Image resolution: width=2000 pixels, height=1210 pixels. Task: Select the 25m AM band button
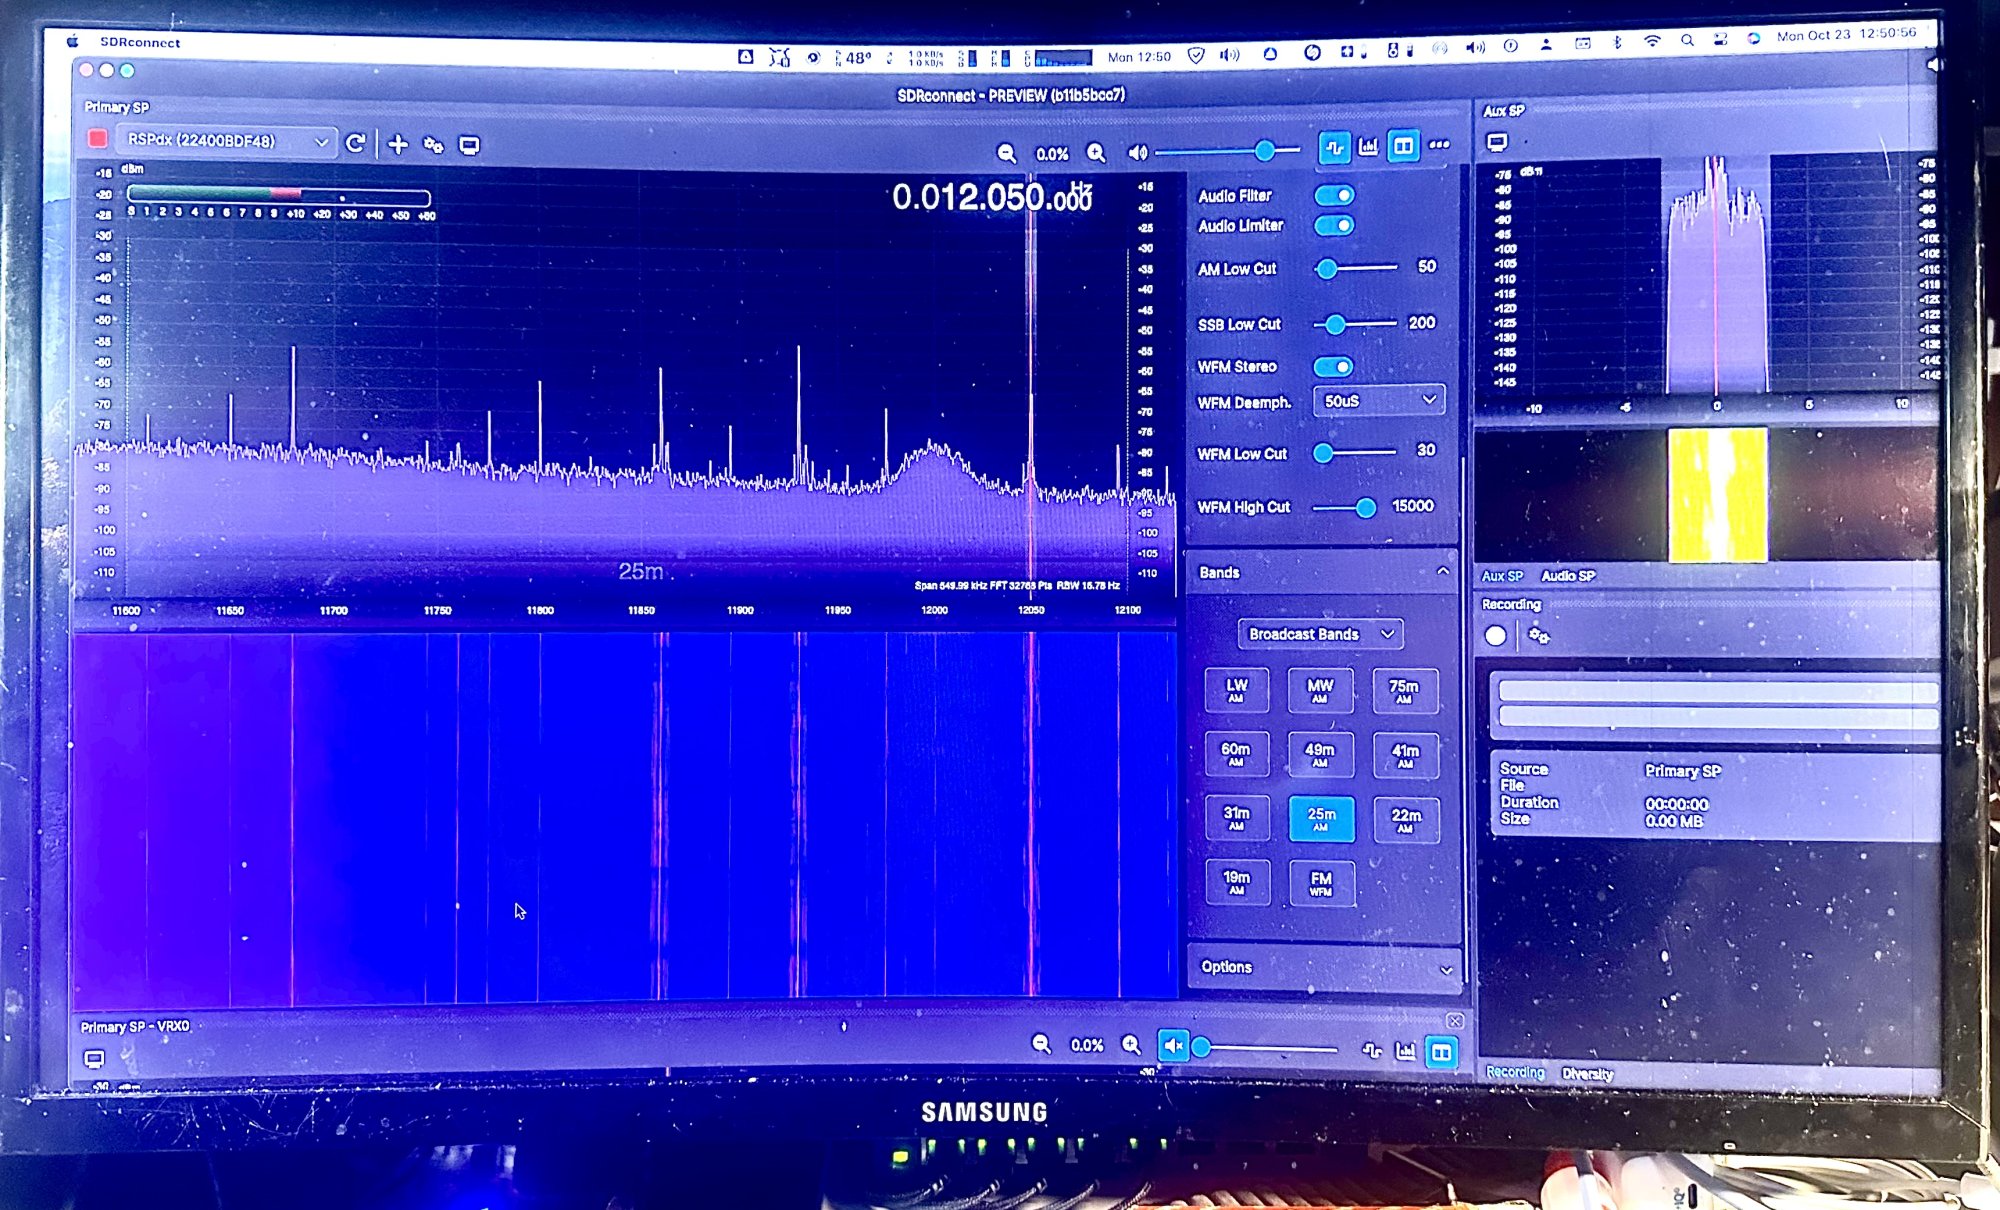point(1321,819)
